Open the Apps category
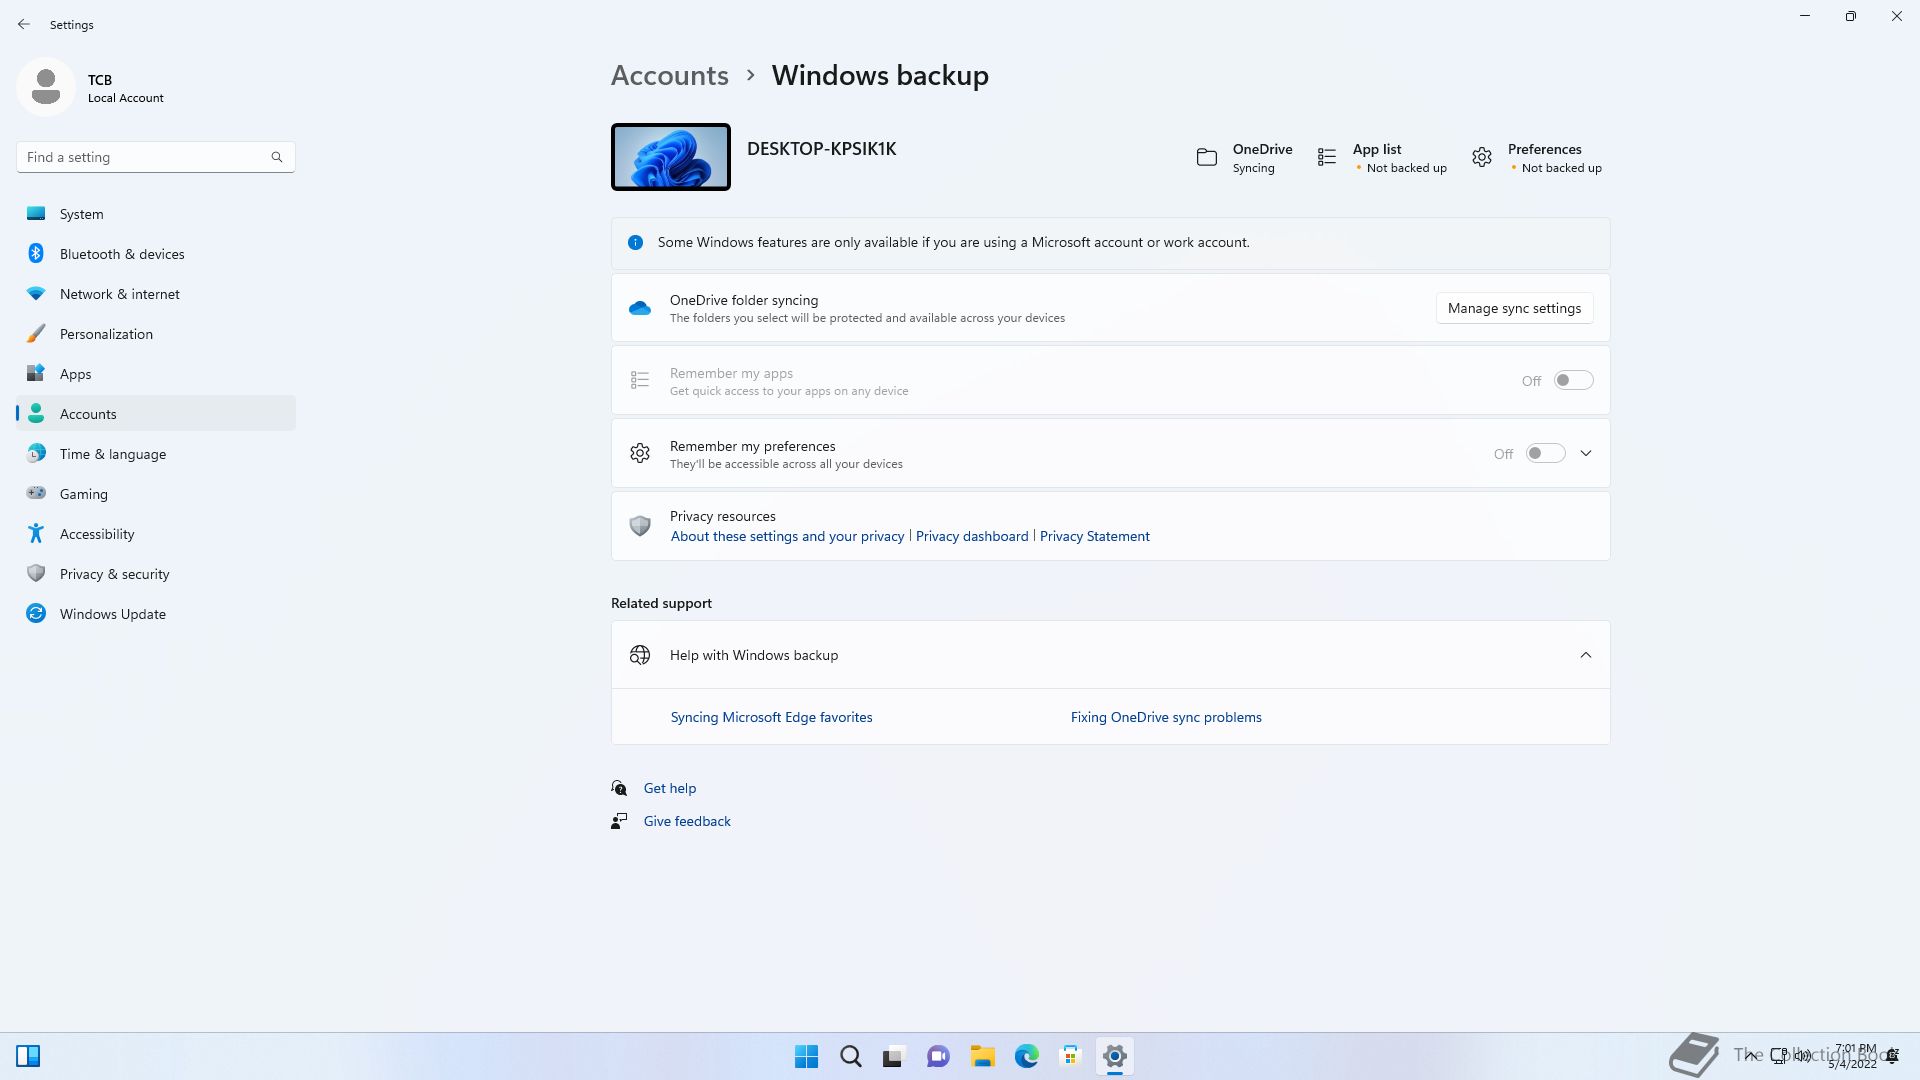The image size is (1920, 1080). (x=156, y=374)
